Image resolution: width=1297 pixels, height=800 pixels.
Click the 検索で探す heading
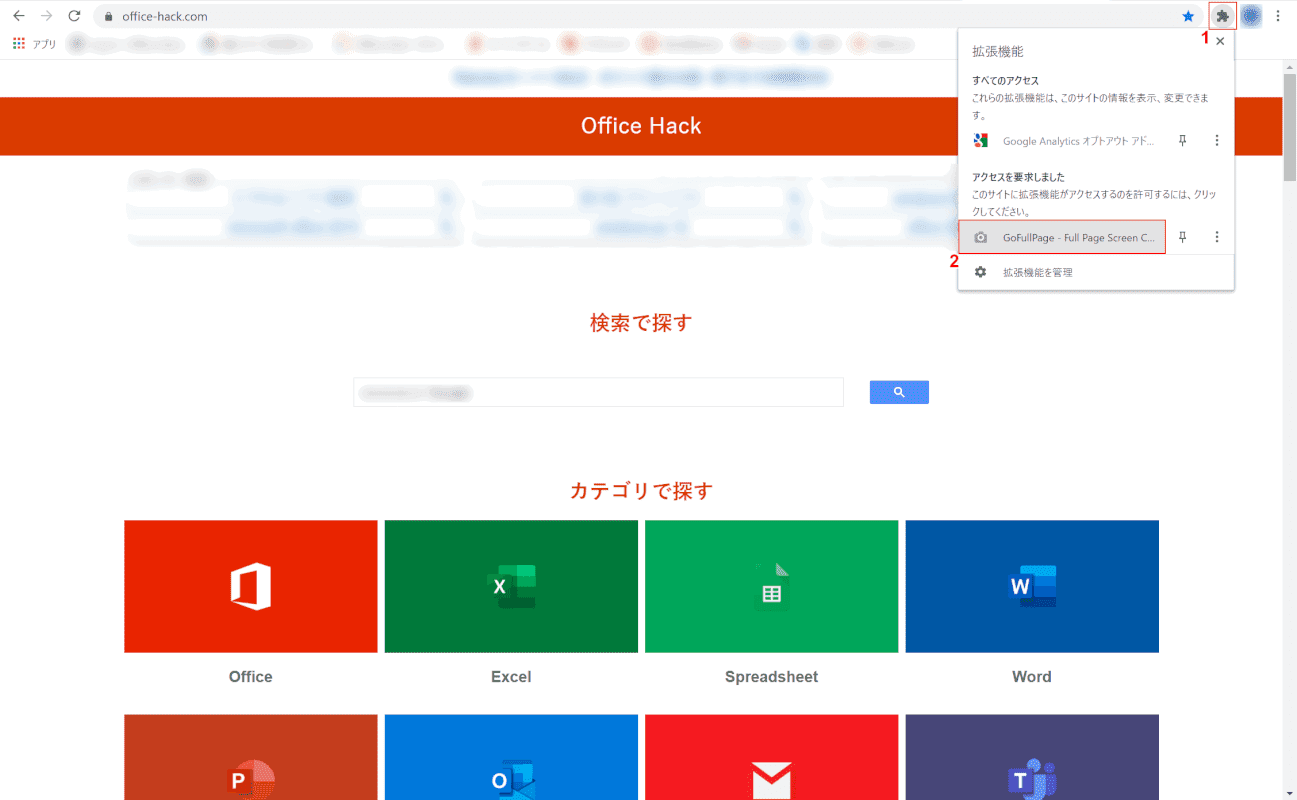(x=641, y=323)
